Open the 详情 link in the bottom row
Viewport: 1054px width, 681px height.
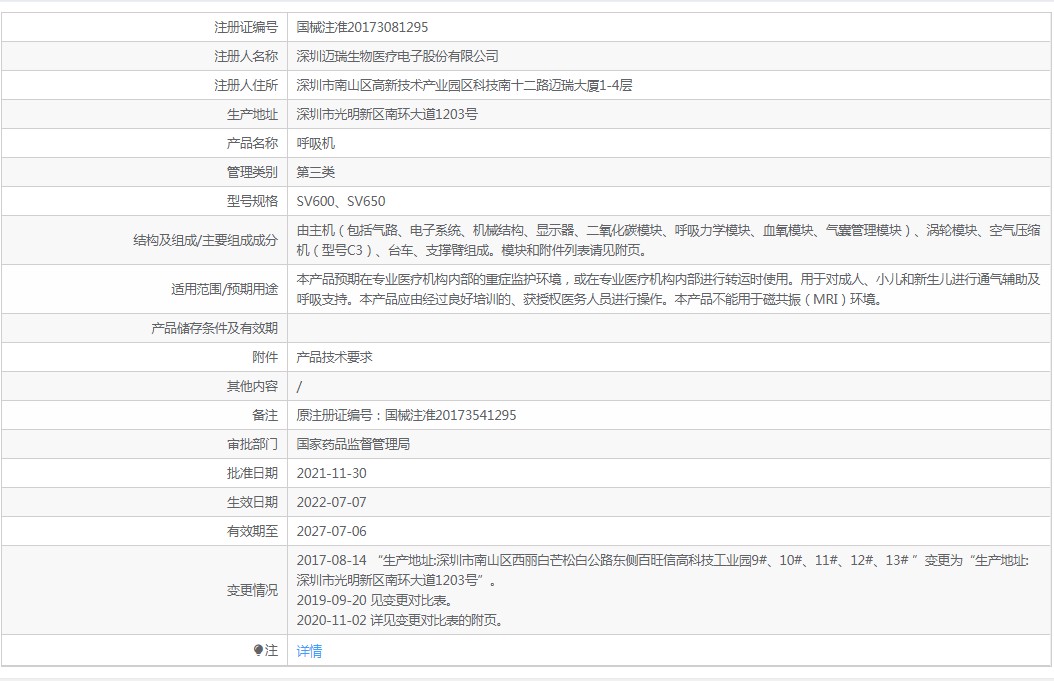pyautogui.click(x=309, y=651)
